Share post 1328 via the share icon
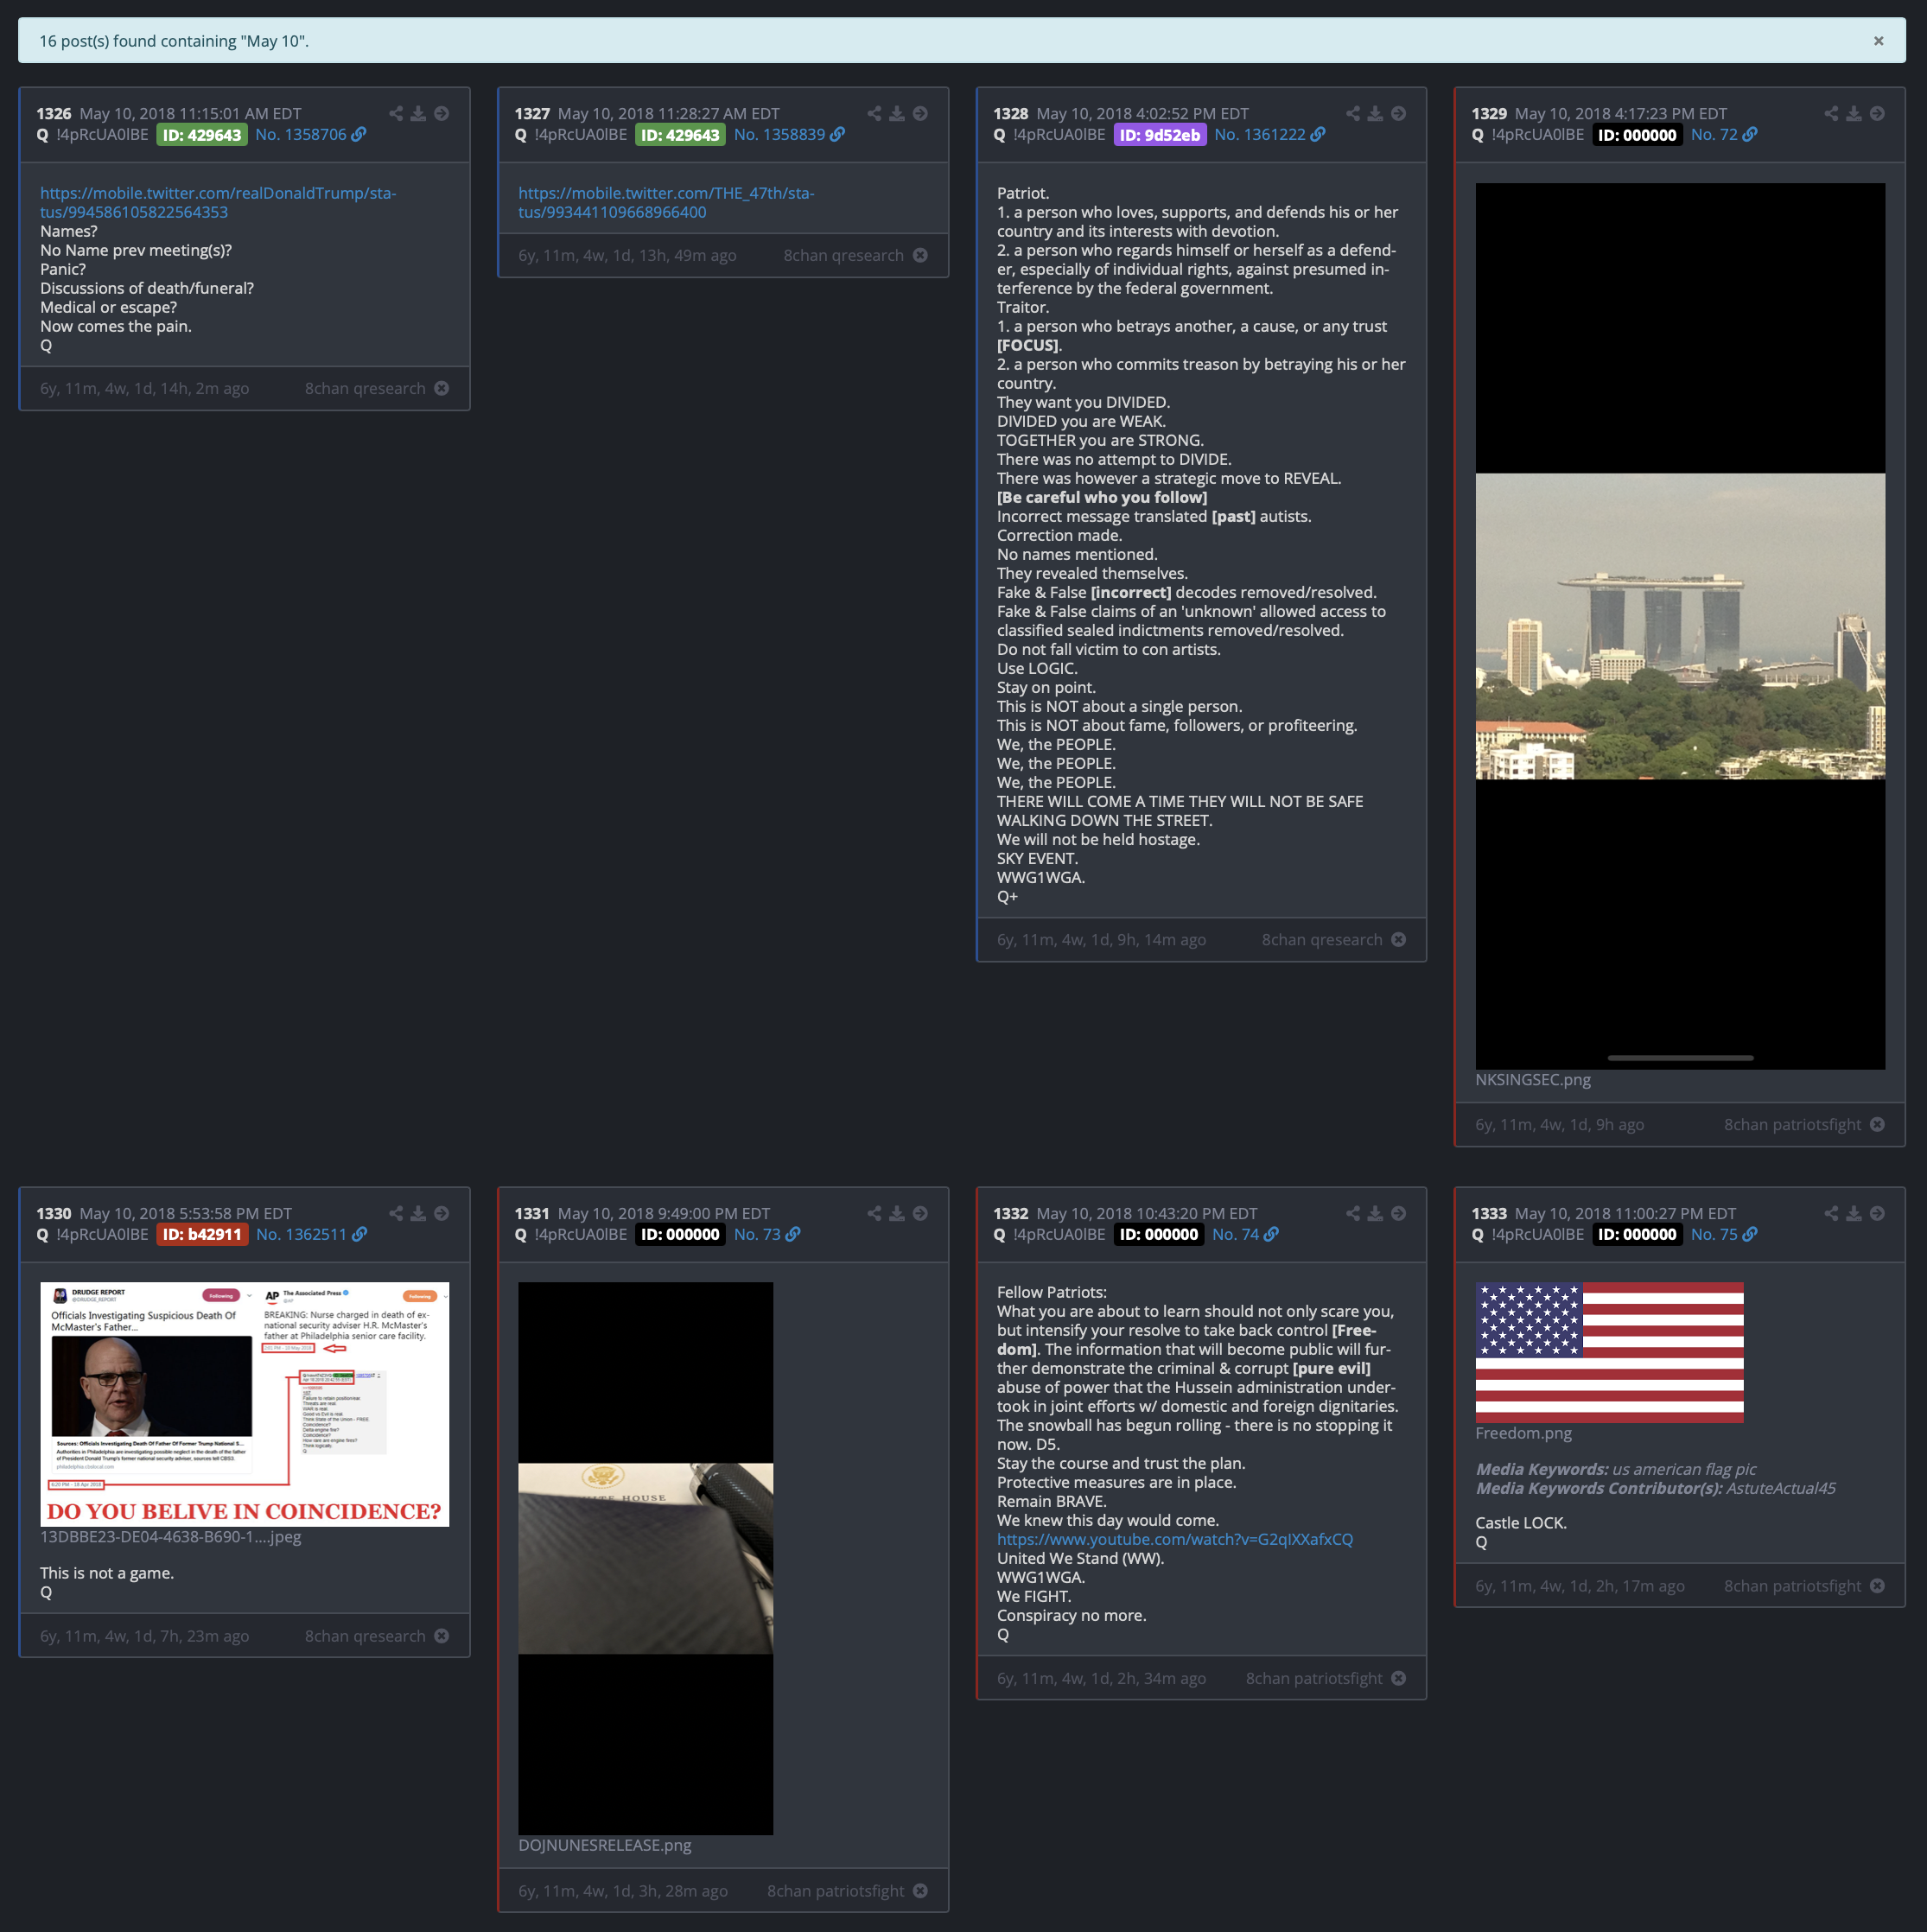 pos(1353,114)
